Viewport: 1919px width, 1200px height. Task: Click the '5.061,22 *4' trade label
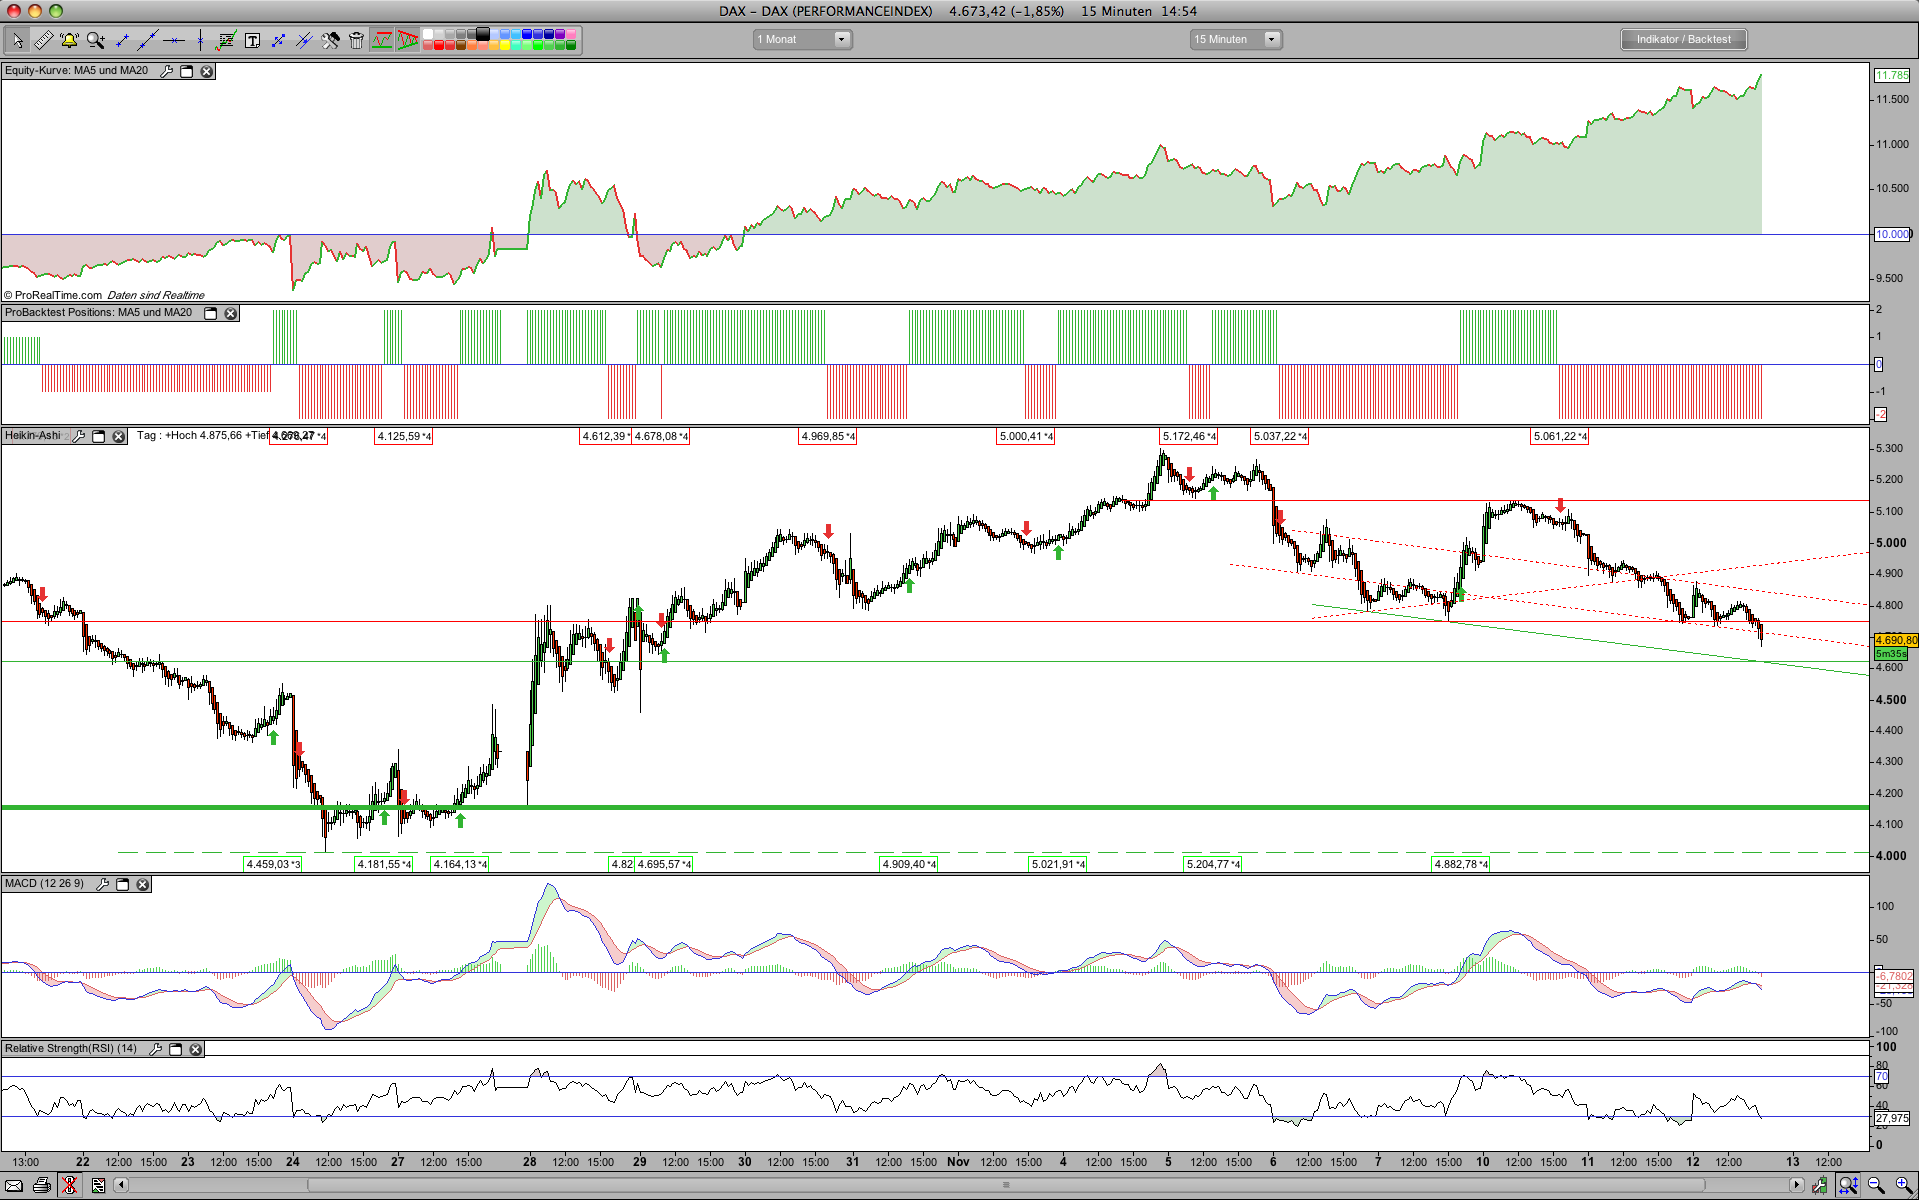[x=1560, y=436]
